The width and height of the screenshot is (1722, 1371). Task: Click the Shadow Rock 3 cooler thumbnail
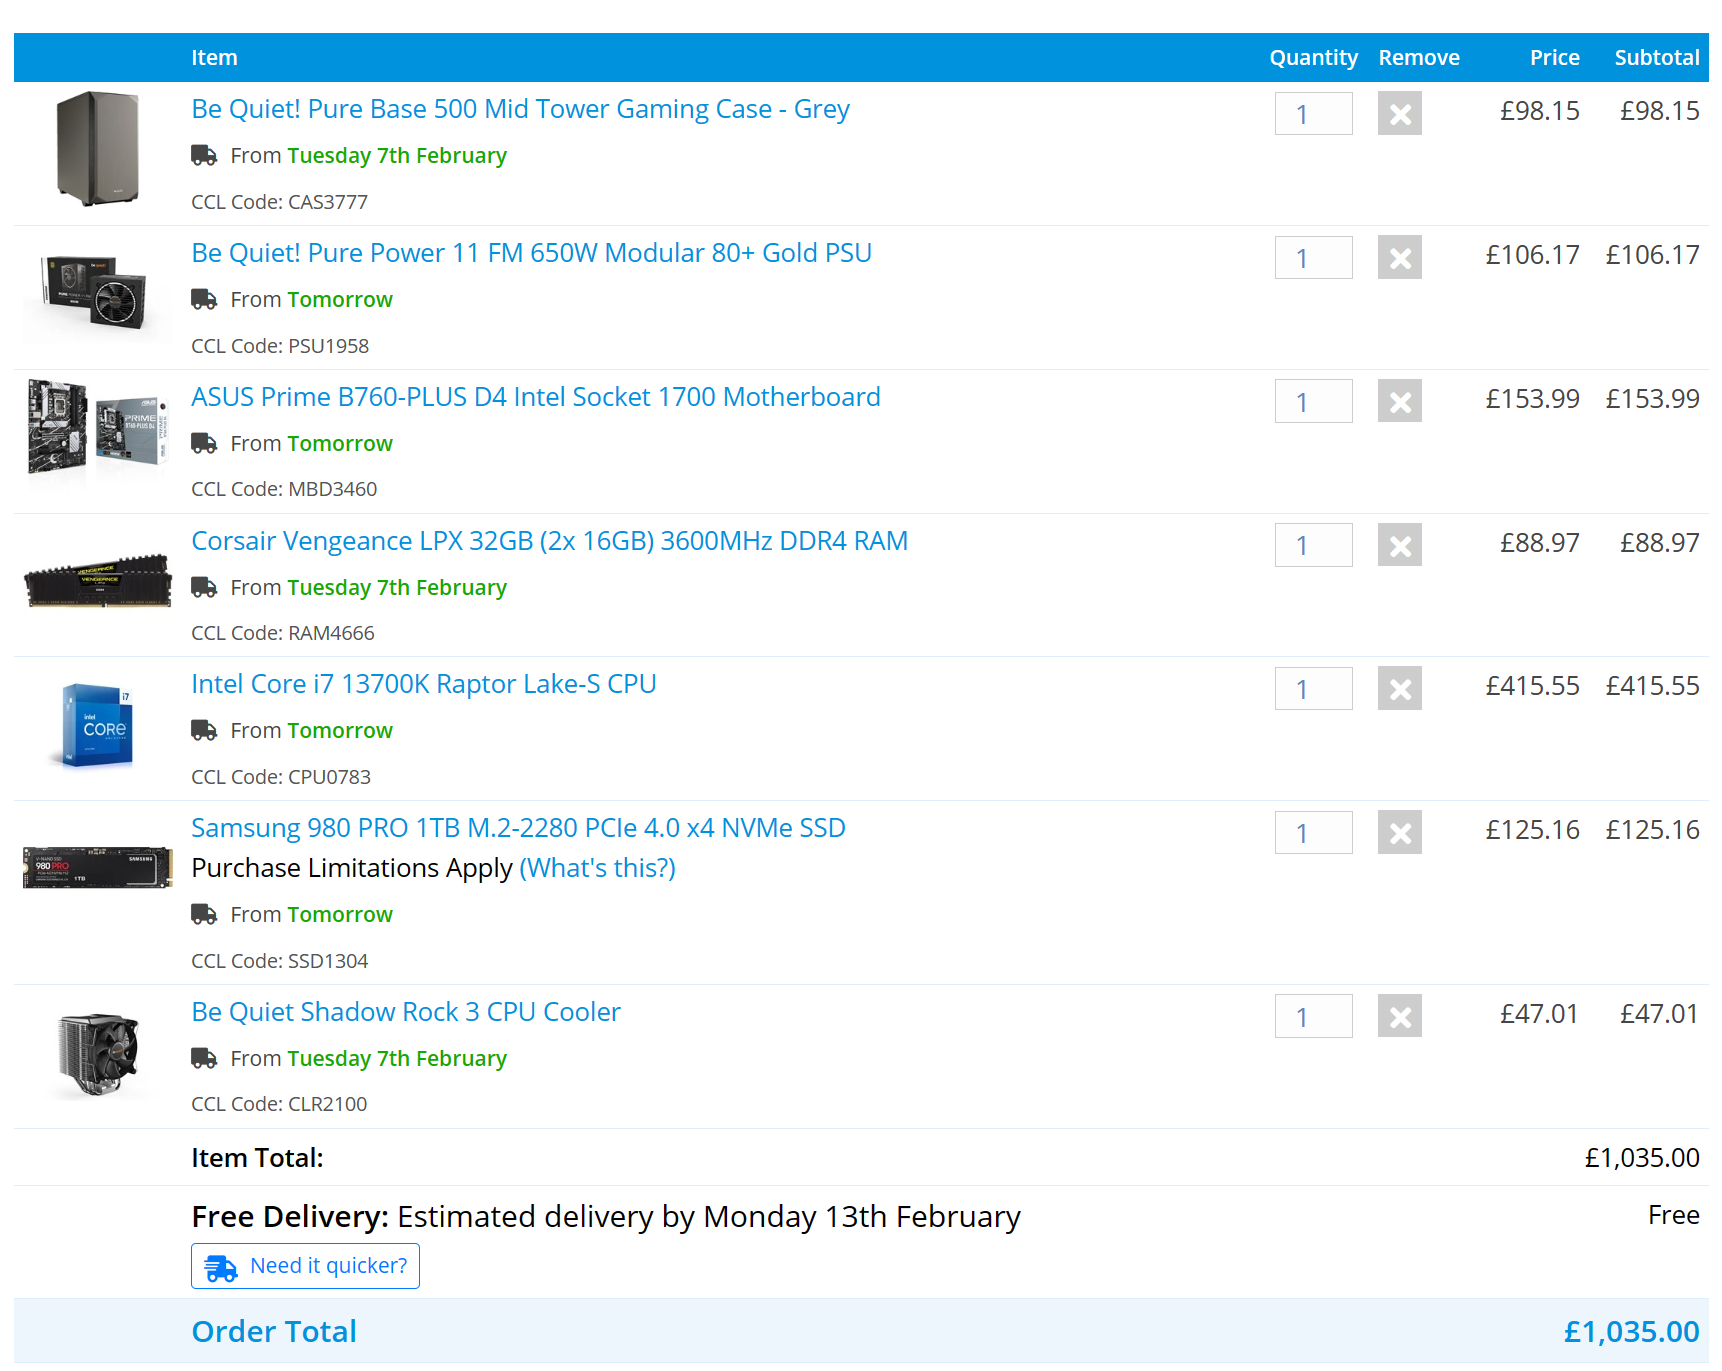click(x=97, y=1055)
